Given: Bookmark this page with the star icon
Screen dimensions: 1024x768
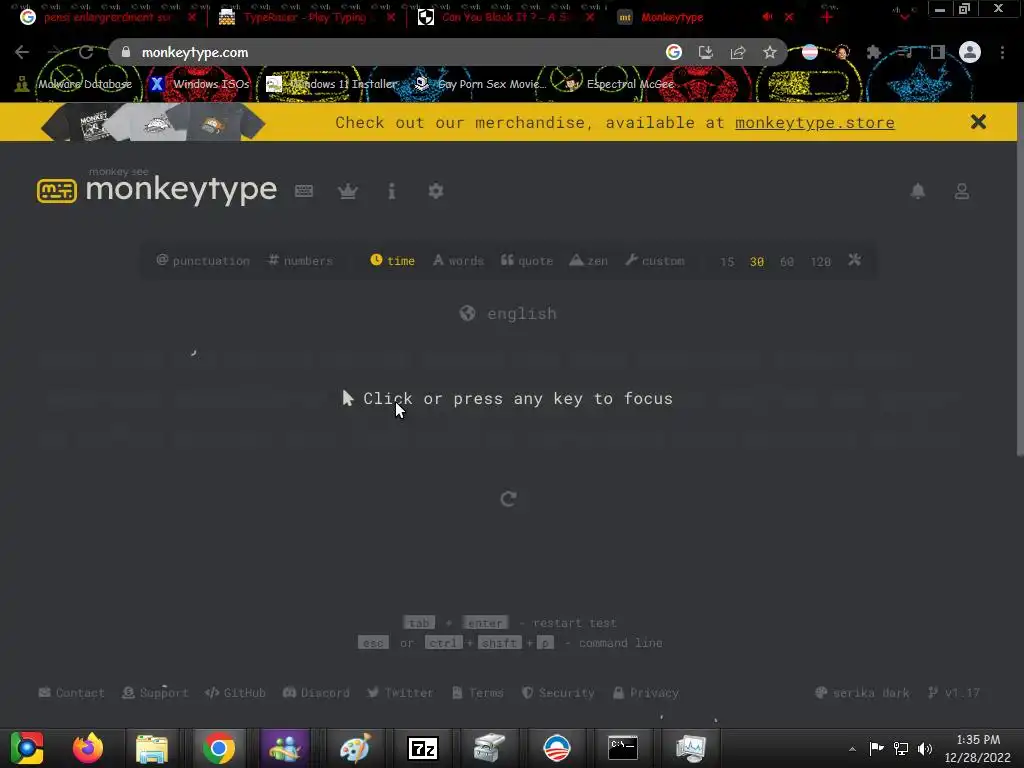Looking at the screenshot, I should pyautogui.click(x=769, y=52).
